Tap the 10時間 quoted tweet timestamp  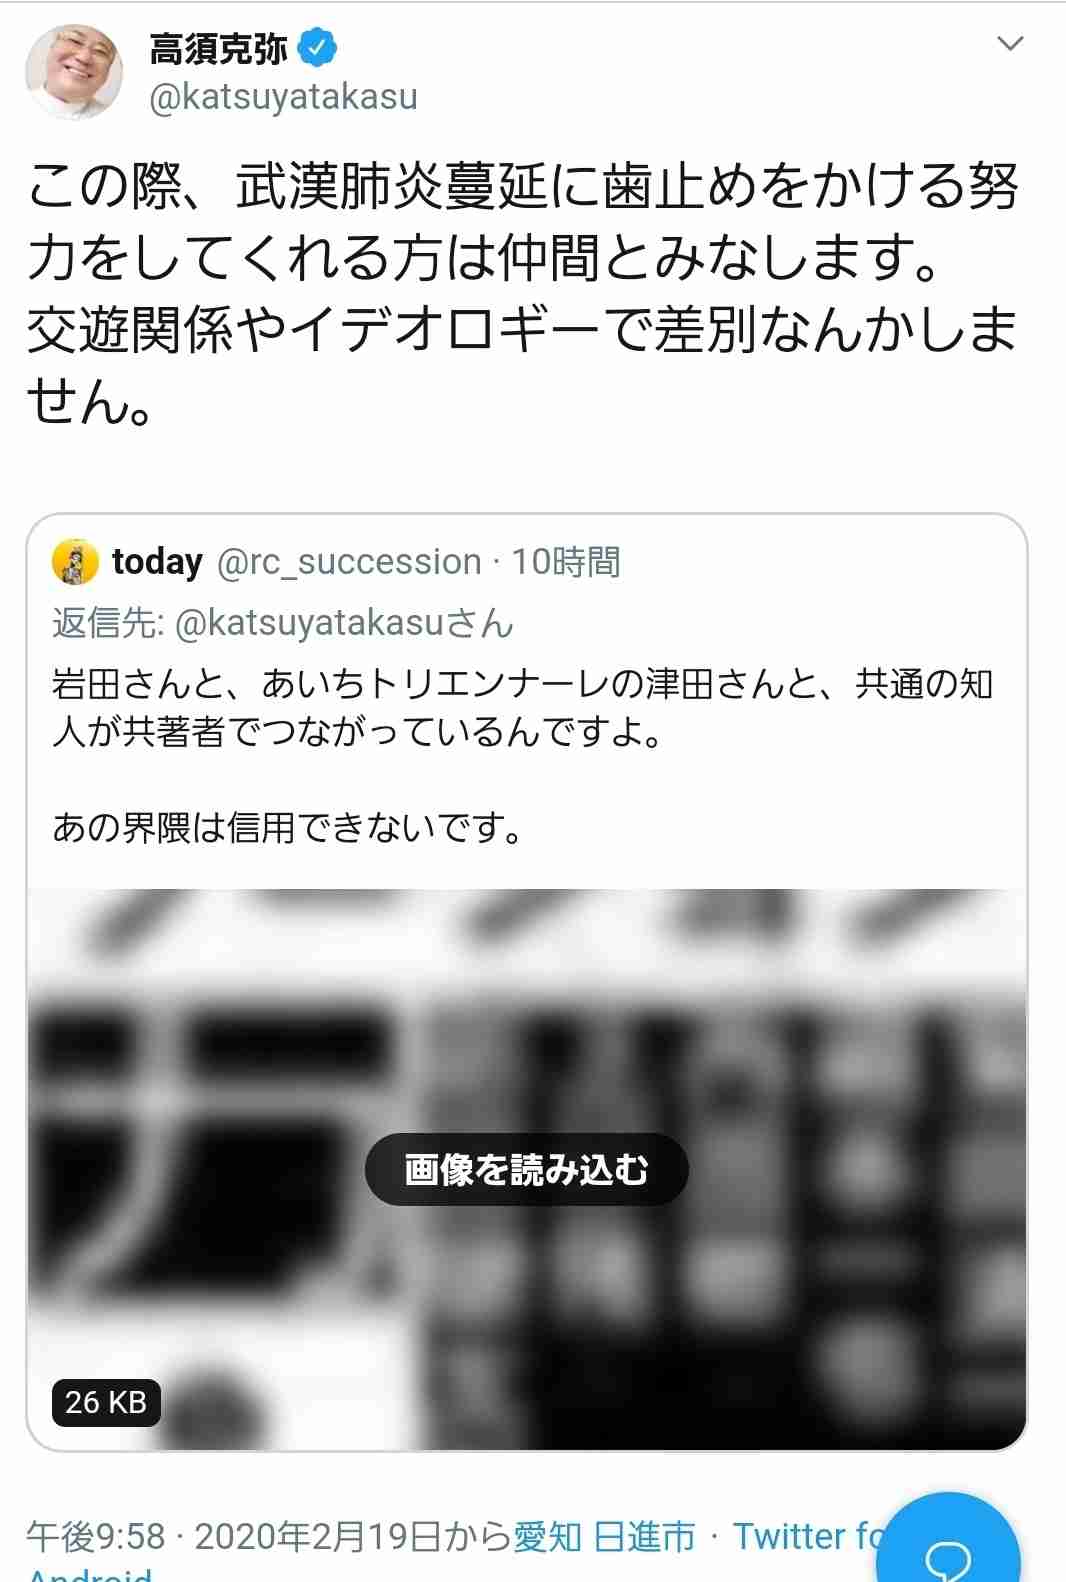566,562
